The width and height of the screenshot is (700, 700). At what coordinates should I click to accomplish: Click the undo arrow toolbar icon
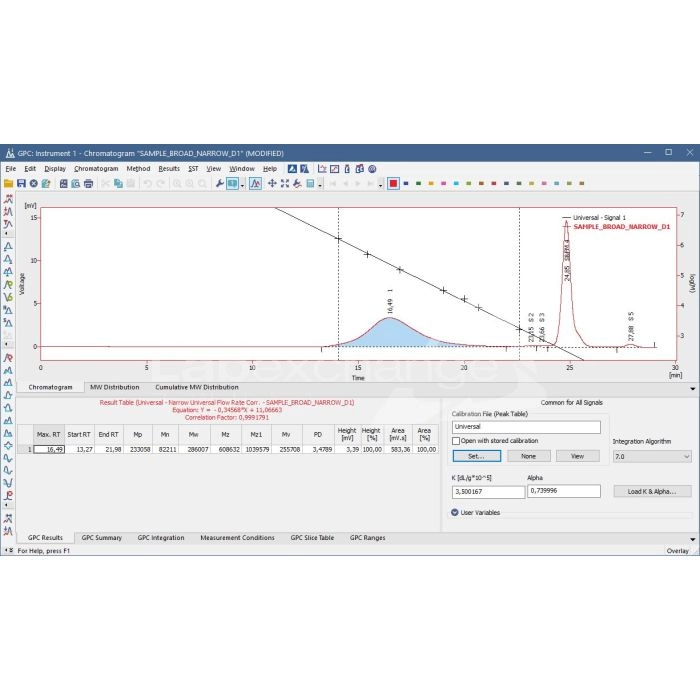[x=147, y=183]
